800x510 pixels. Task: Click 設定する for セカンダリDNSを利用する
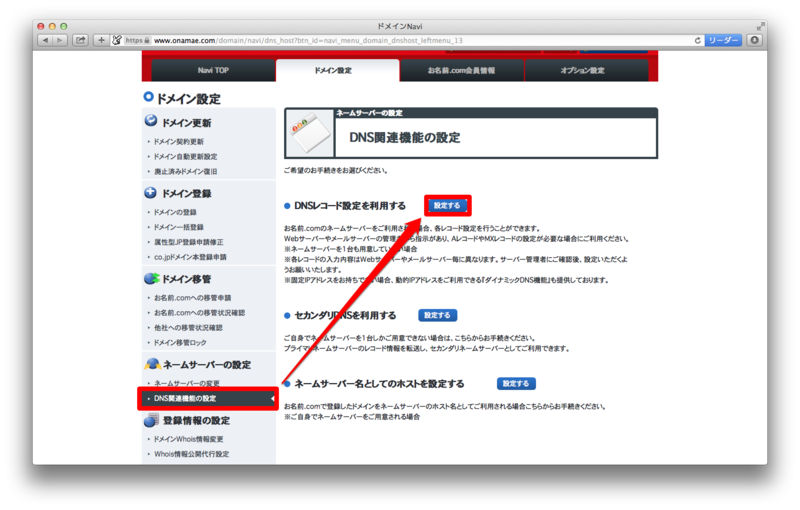coord(438,315)
